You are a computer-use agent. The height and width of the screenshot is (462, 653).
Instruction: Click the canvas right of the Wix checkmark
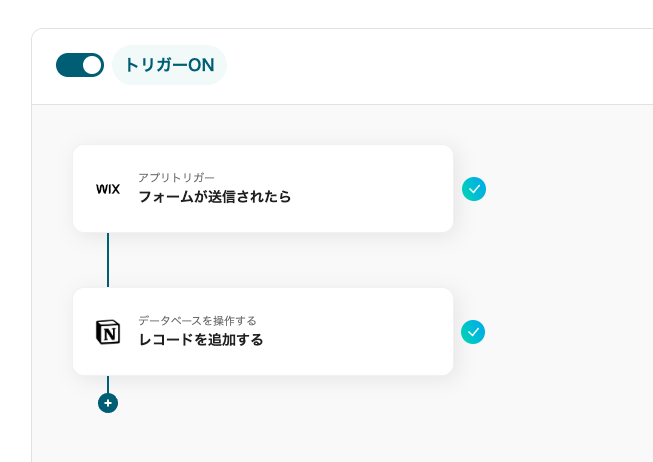coord(570,189)
